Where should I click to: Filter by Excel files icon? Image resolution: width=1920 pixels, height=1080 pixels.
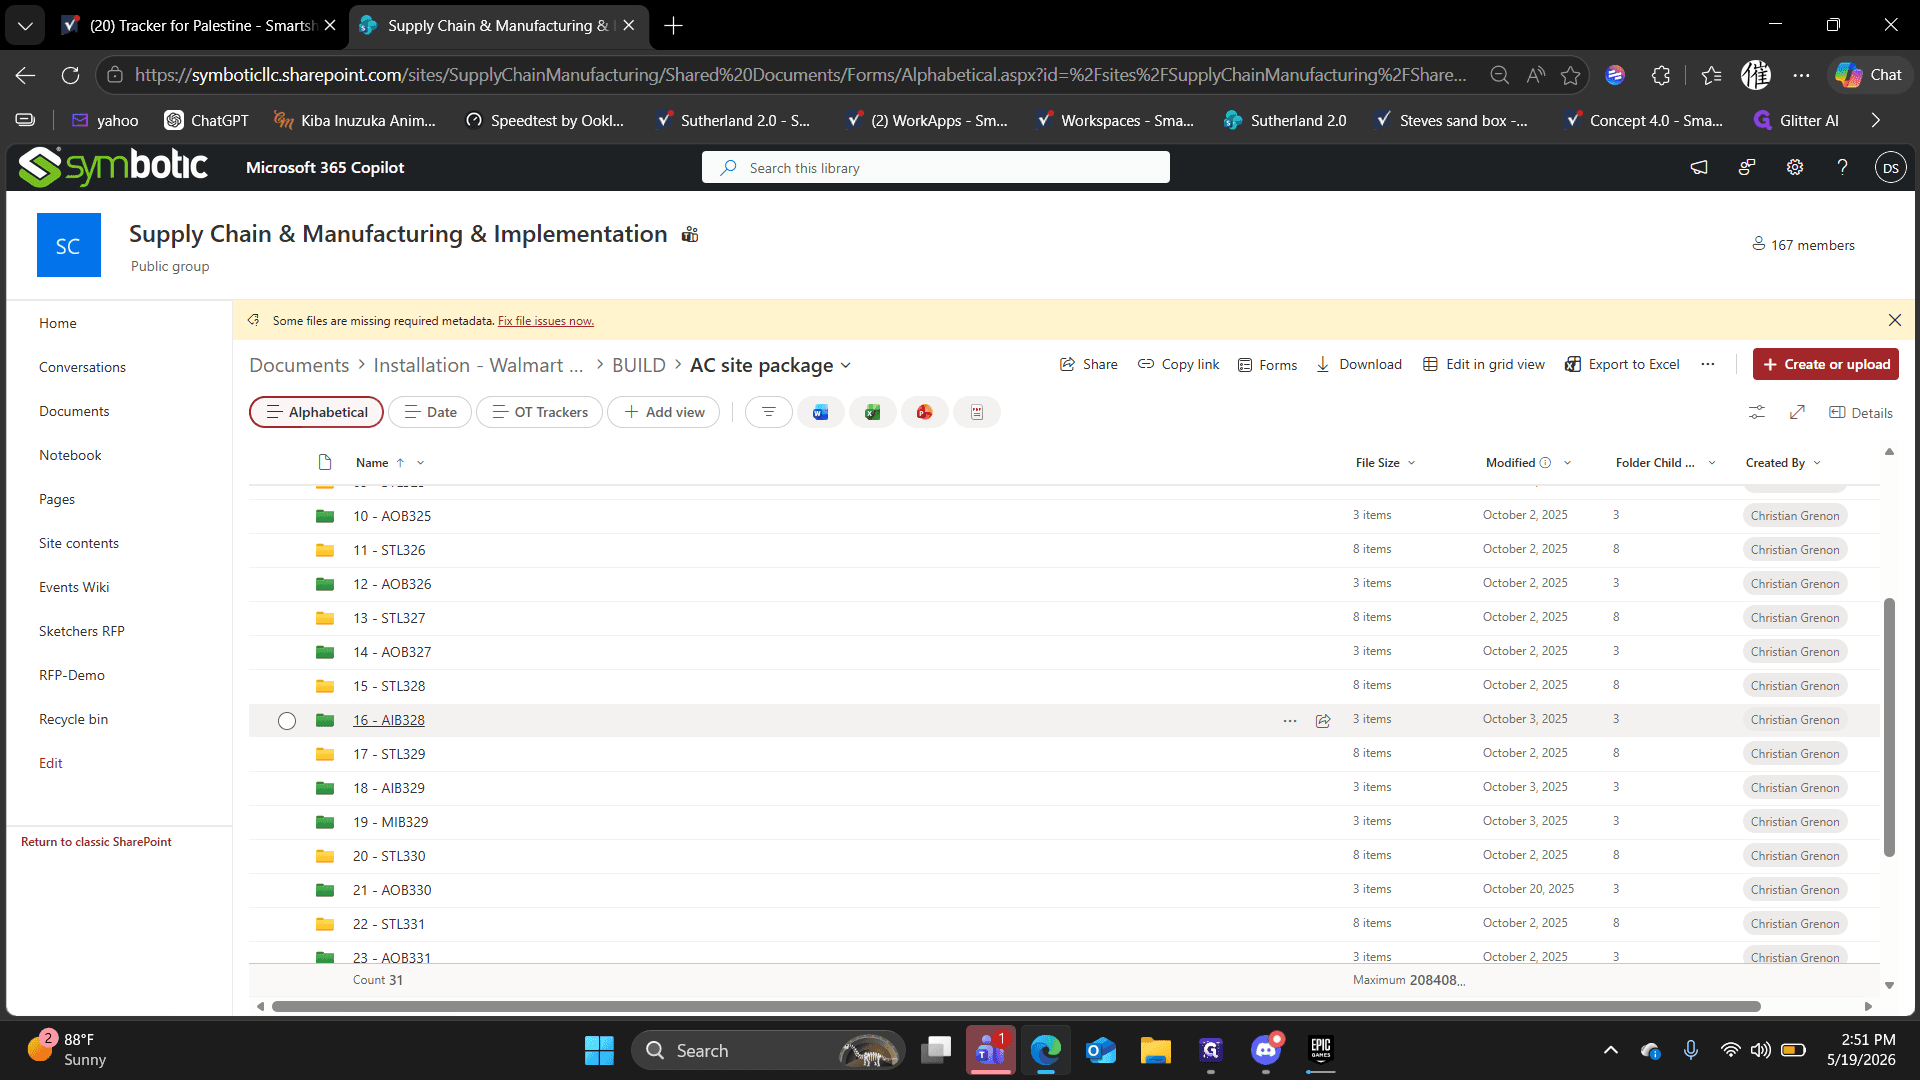point(873,412)
